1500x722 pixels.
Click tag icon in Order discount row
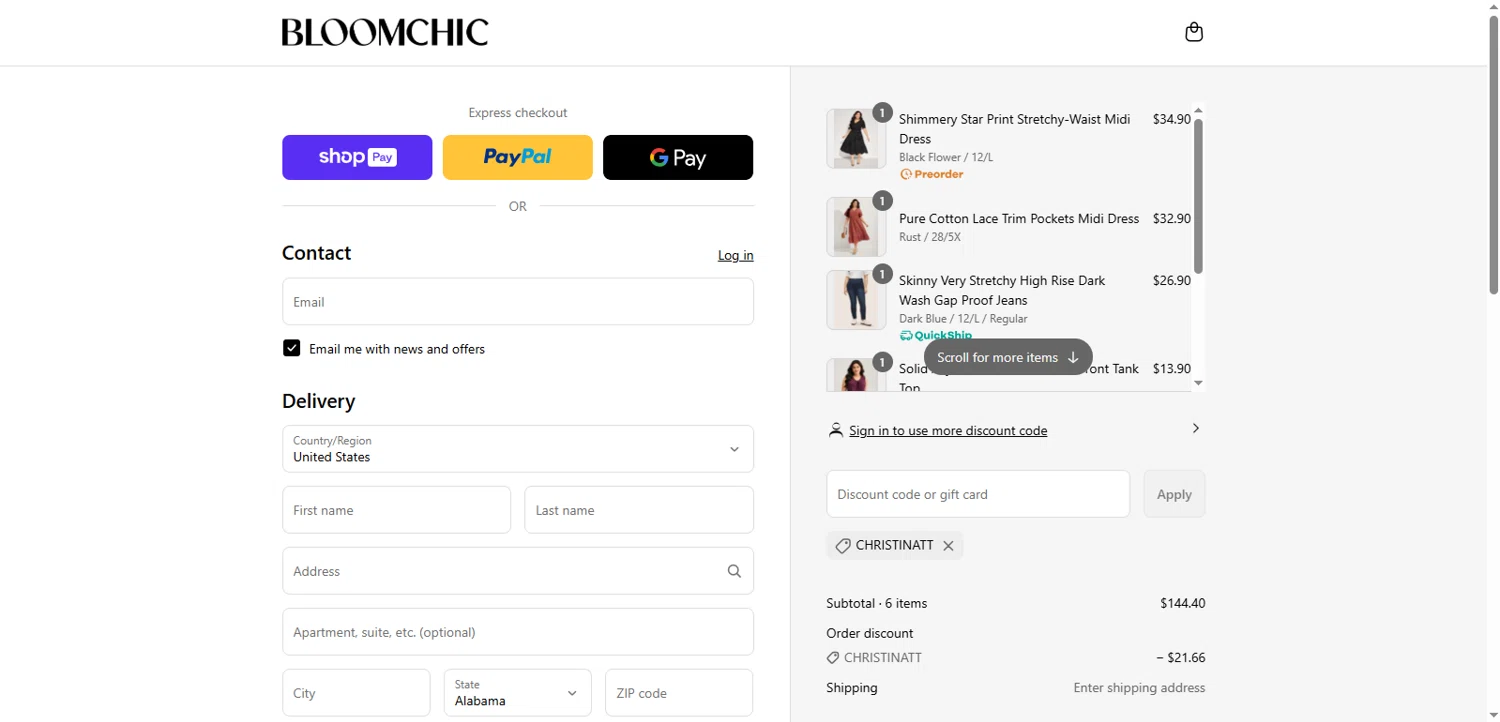pyautogui.click(x=833, y=658)
